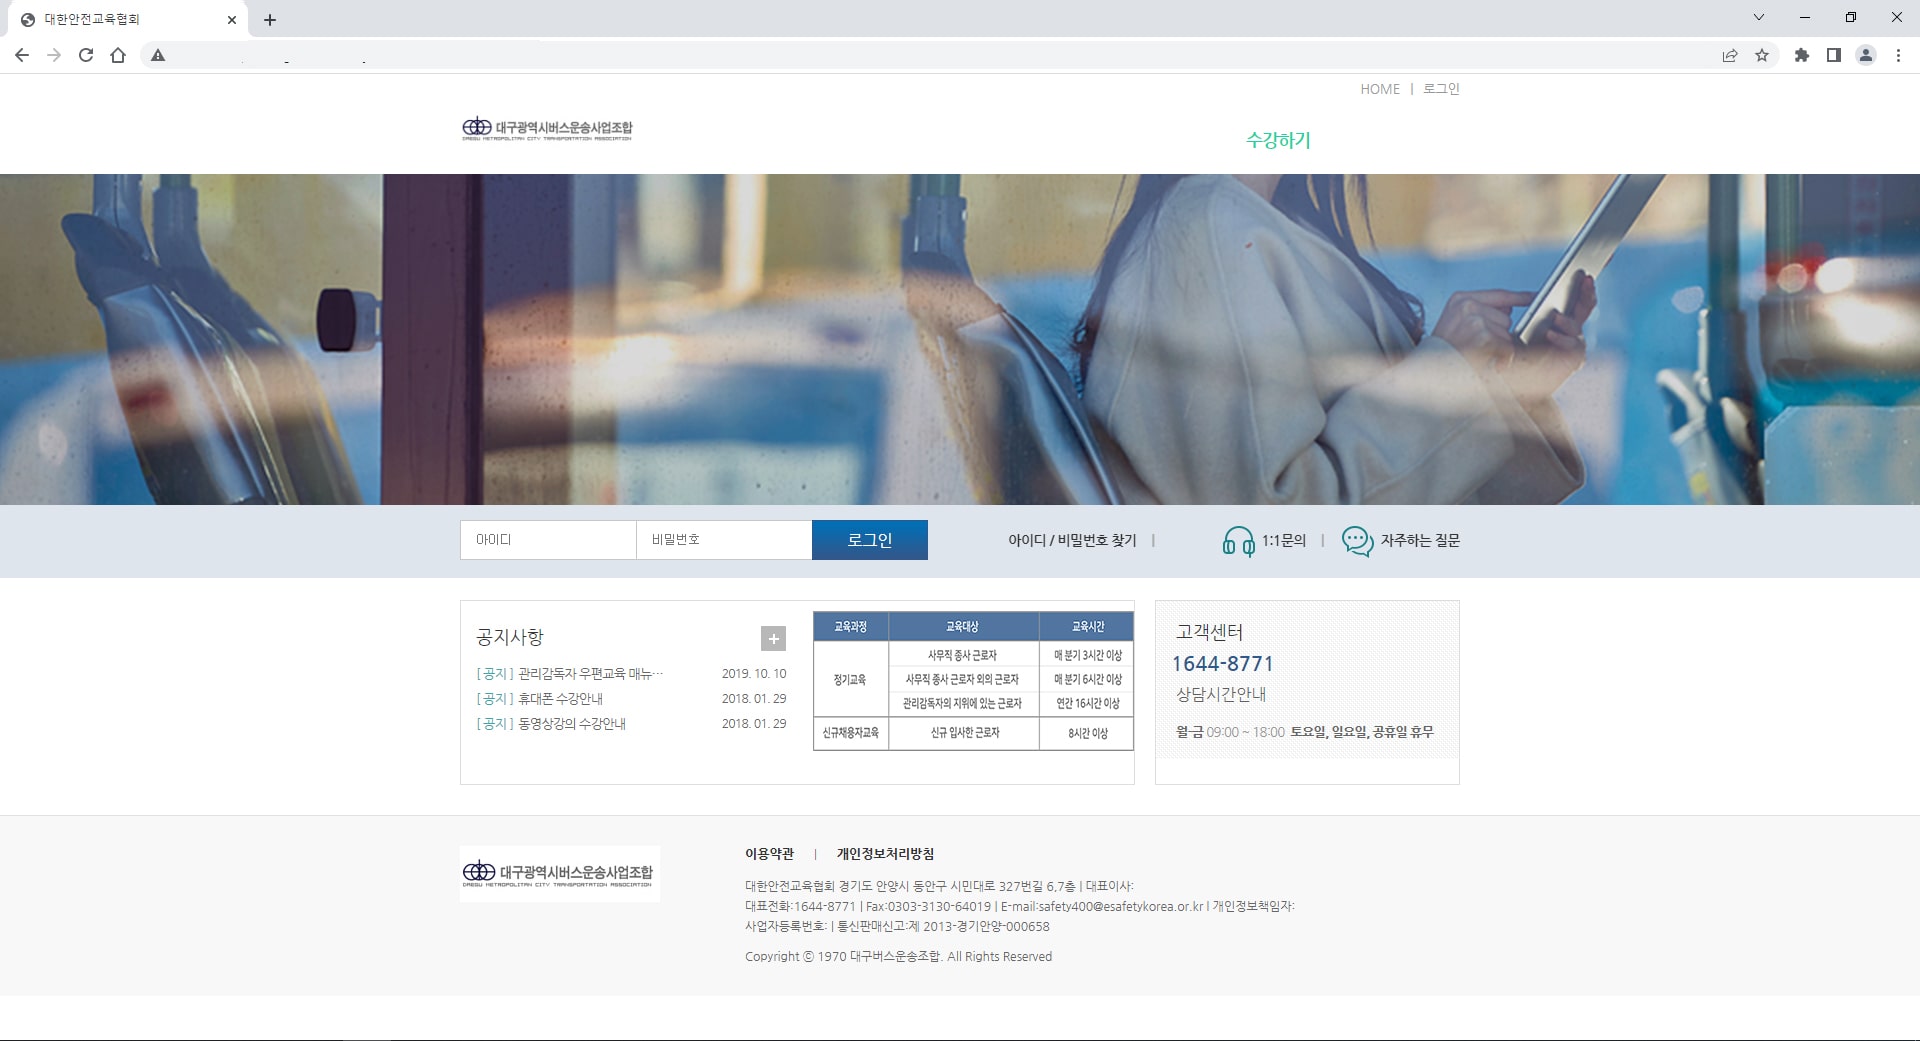Open the Chrome three-dot menu
Image resolution: width=1920 pixels, height=1041 pixels.
[x=1898, y=56]
